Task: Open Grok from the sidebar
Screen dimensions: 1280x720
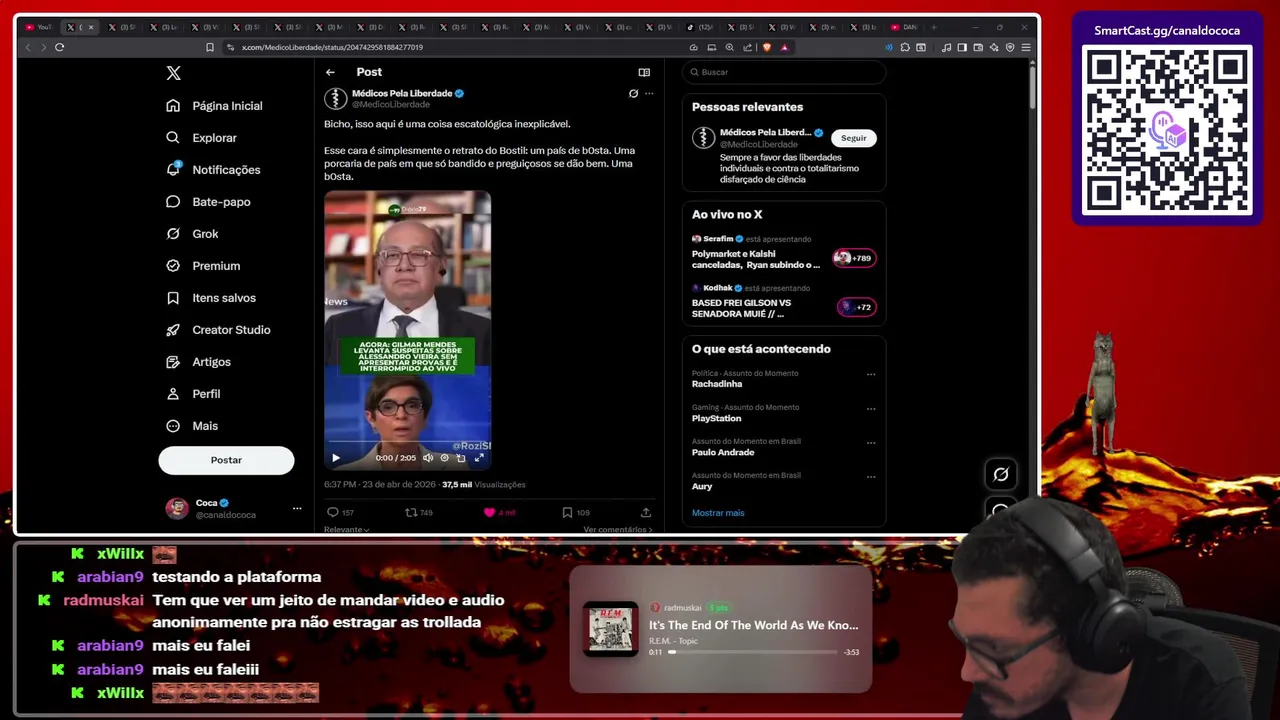Action: 192,234
